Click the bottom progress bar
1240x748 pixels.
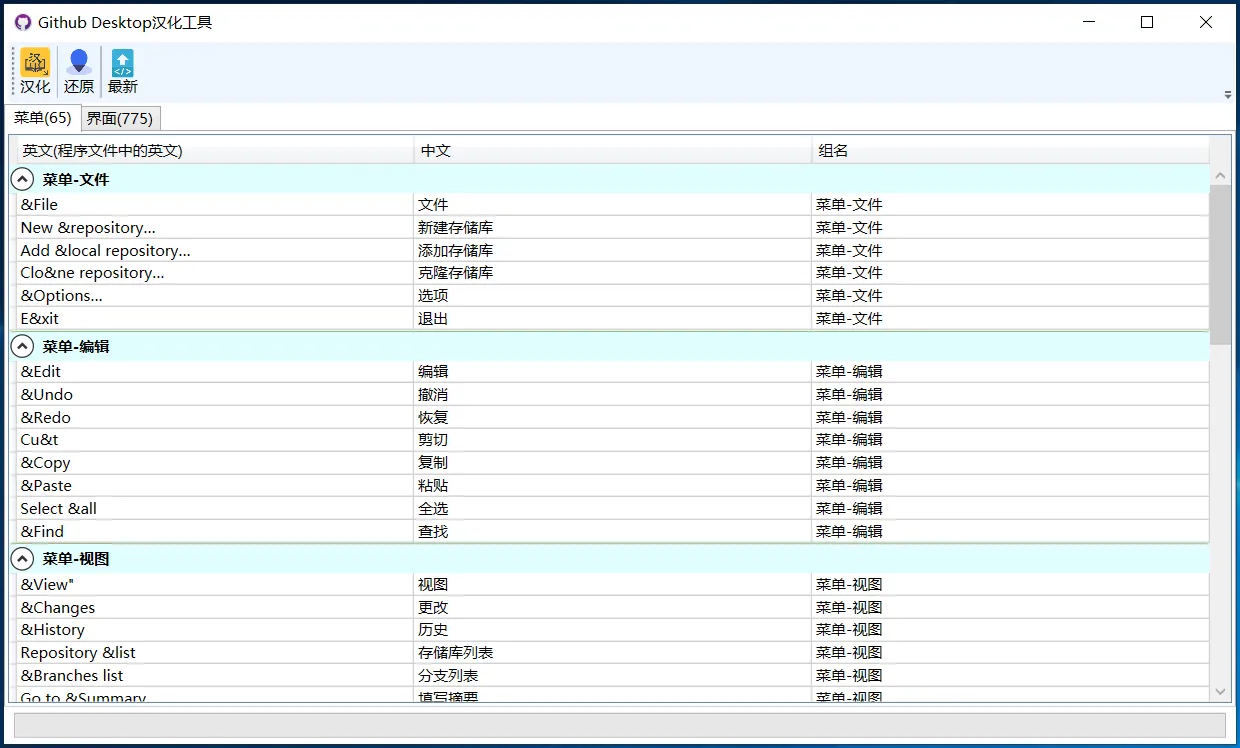tap(619, 725)
